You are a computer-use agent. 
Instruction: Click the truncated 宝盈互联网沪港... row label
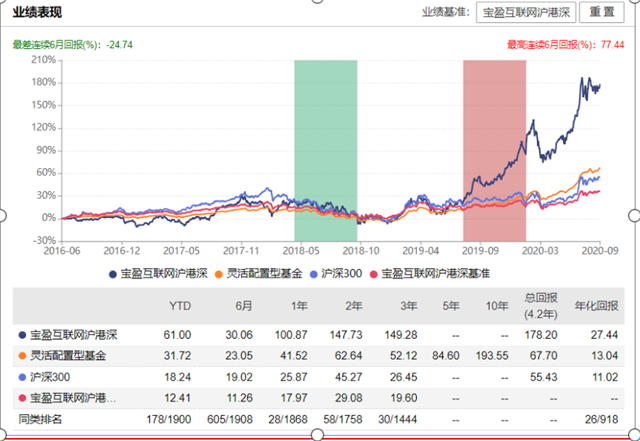coord(73,398)
